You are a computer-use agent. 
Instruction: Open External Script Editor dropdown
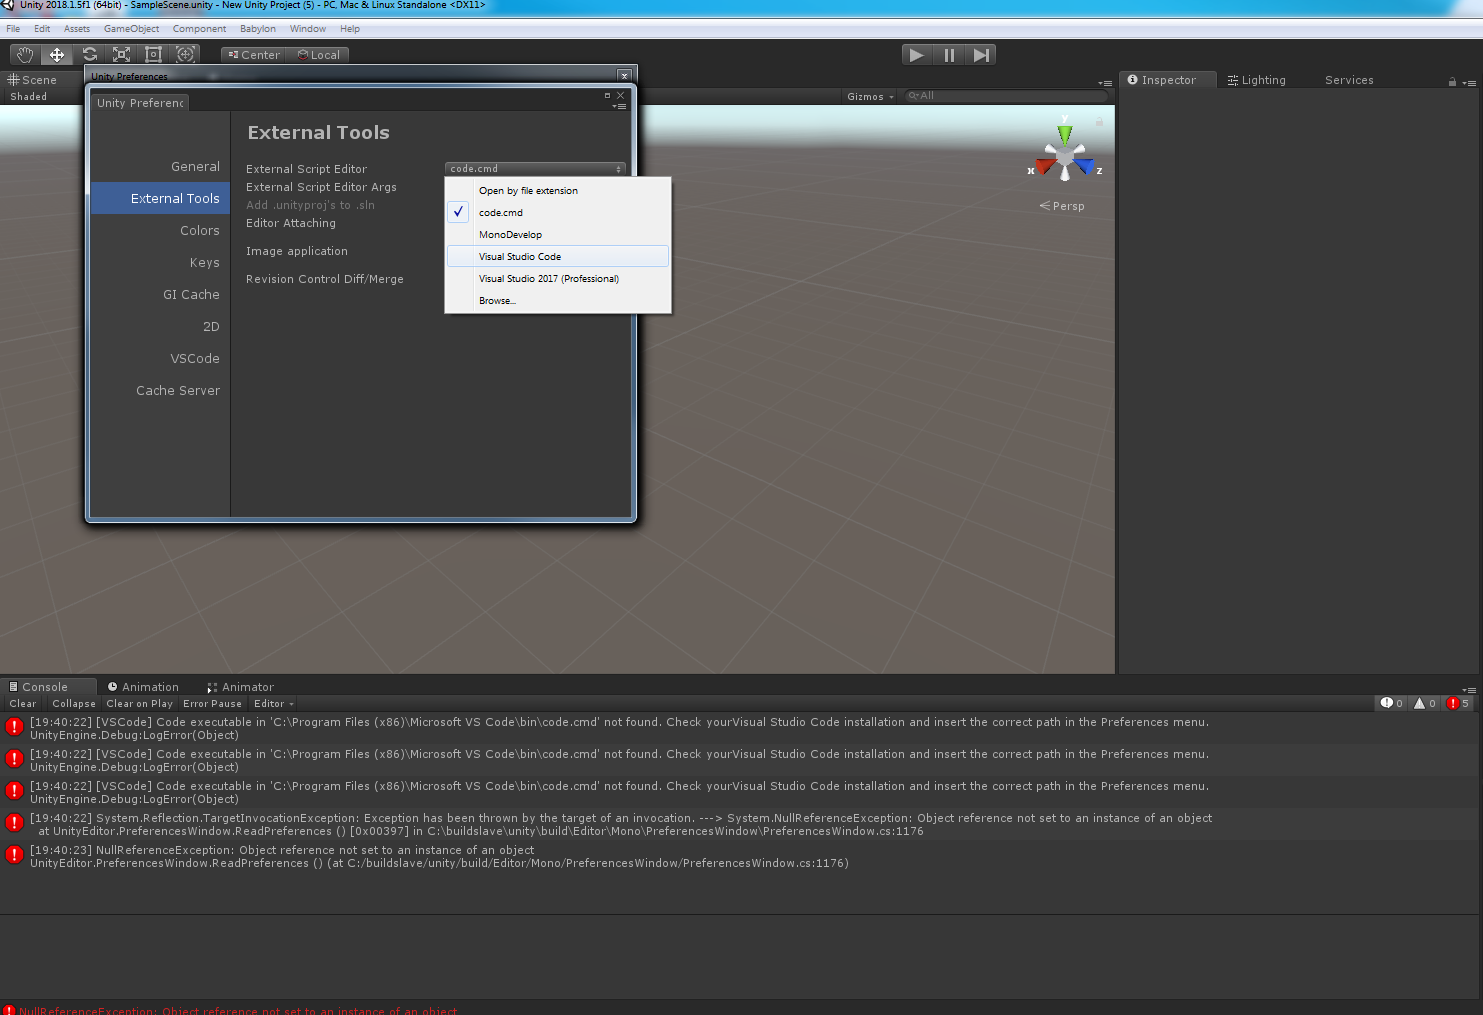pyautogui.click(x=535, y=169)
